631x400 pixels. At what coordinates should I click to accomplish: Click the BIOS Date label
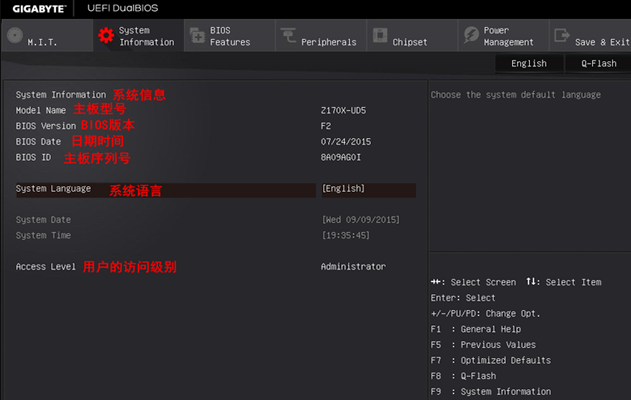tap(38, 142)
